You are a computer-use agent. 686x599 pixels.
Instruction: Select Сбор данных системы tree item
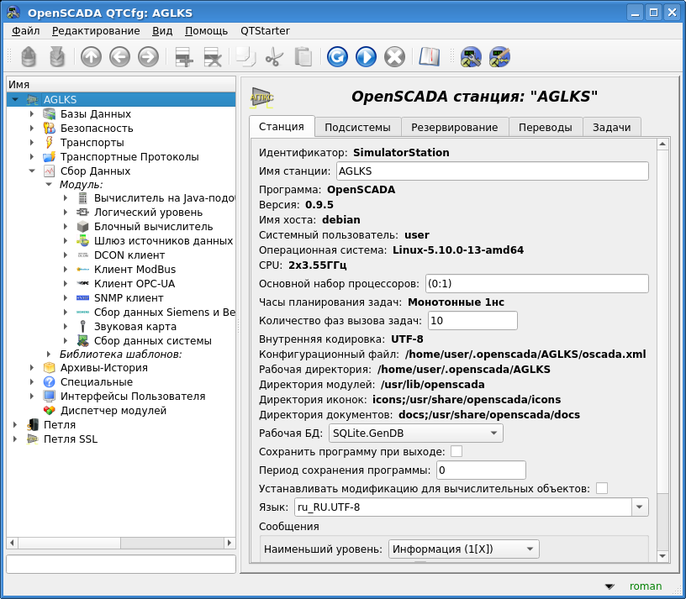point(153,341)
